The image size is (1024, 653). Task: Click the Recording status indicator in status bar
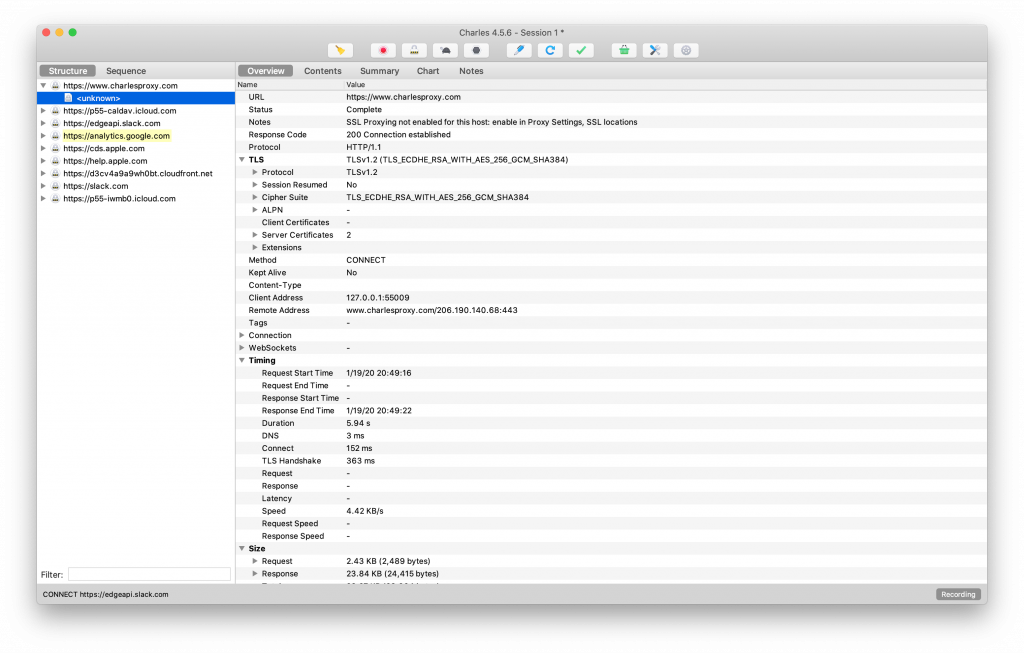(958, 594)
